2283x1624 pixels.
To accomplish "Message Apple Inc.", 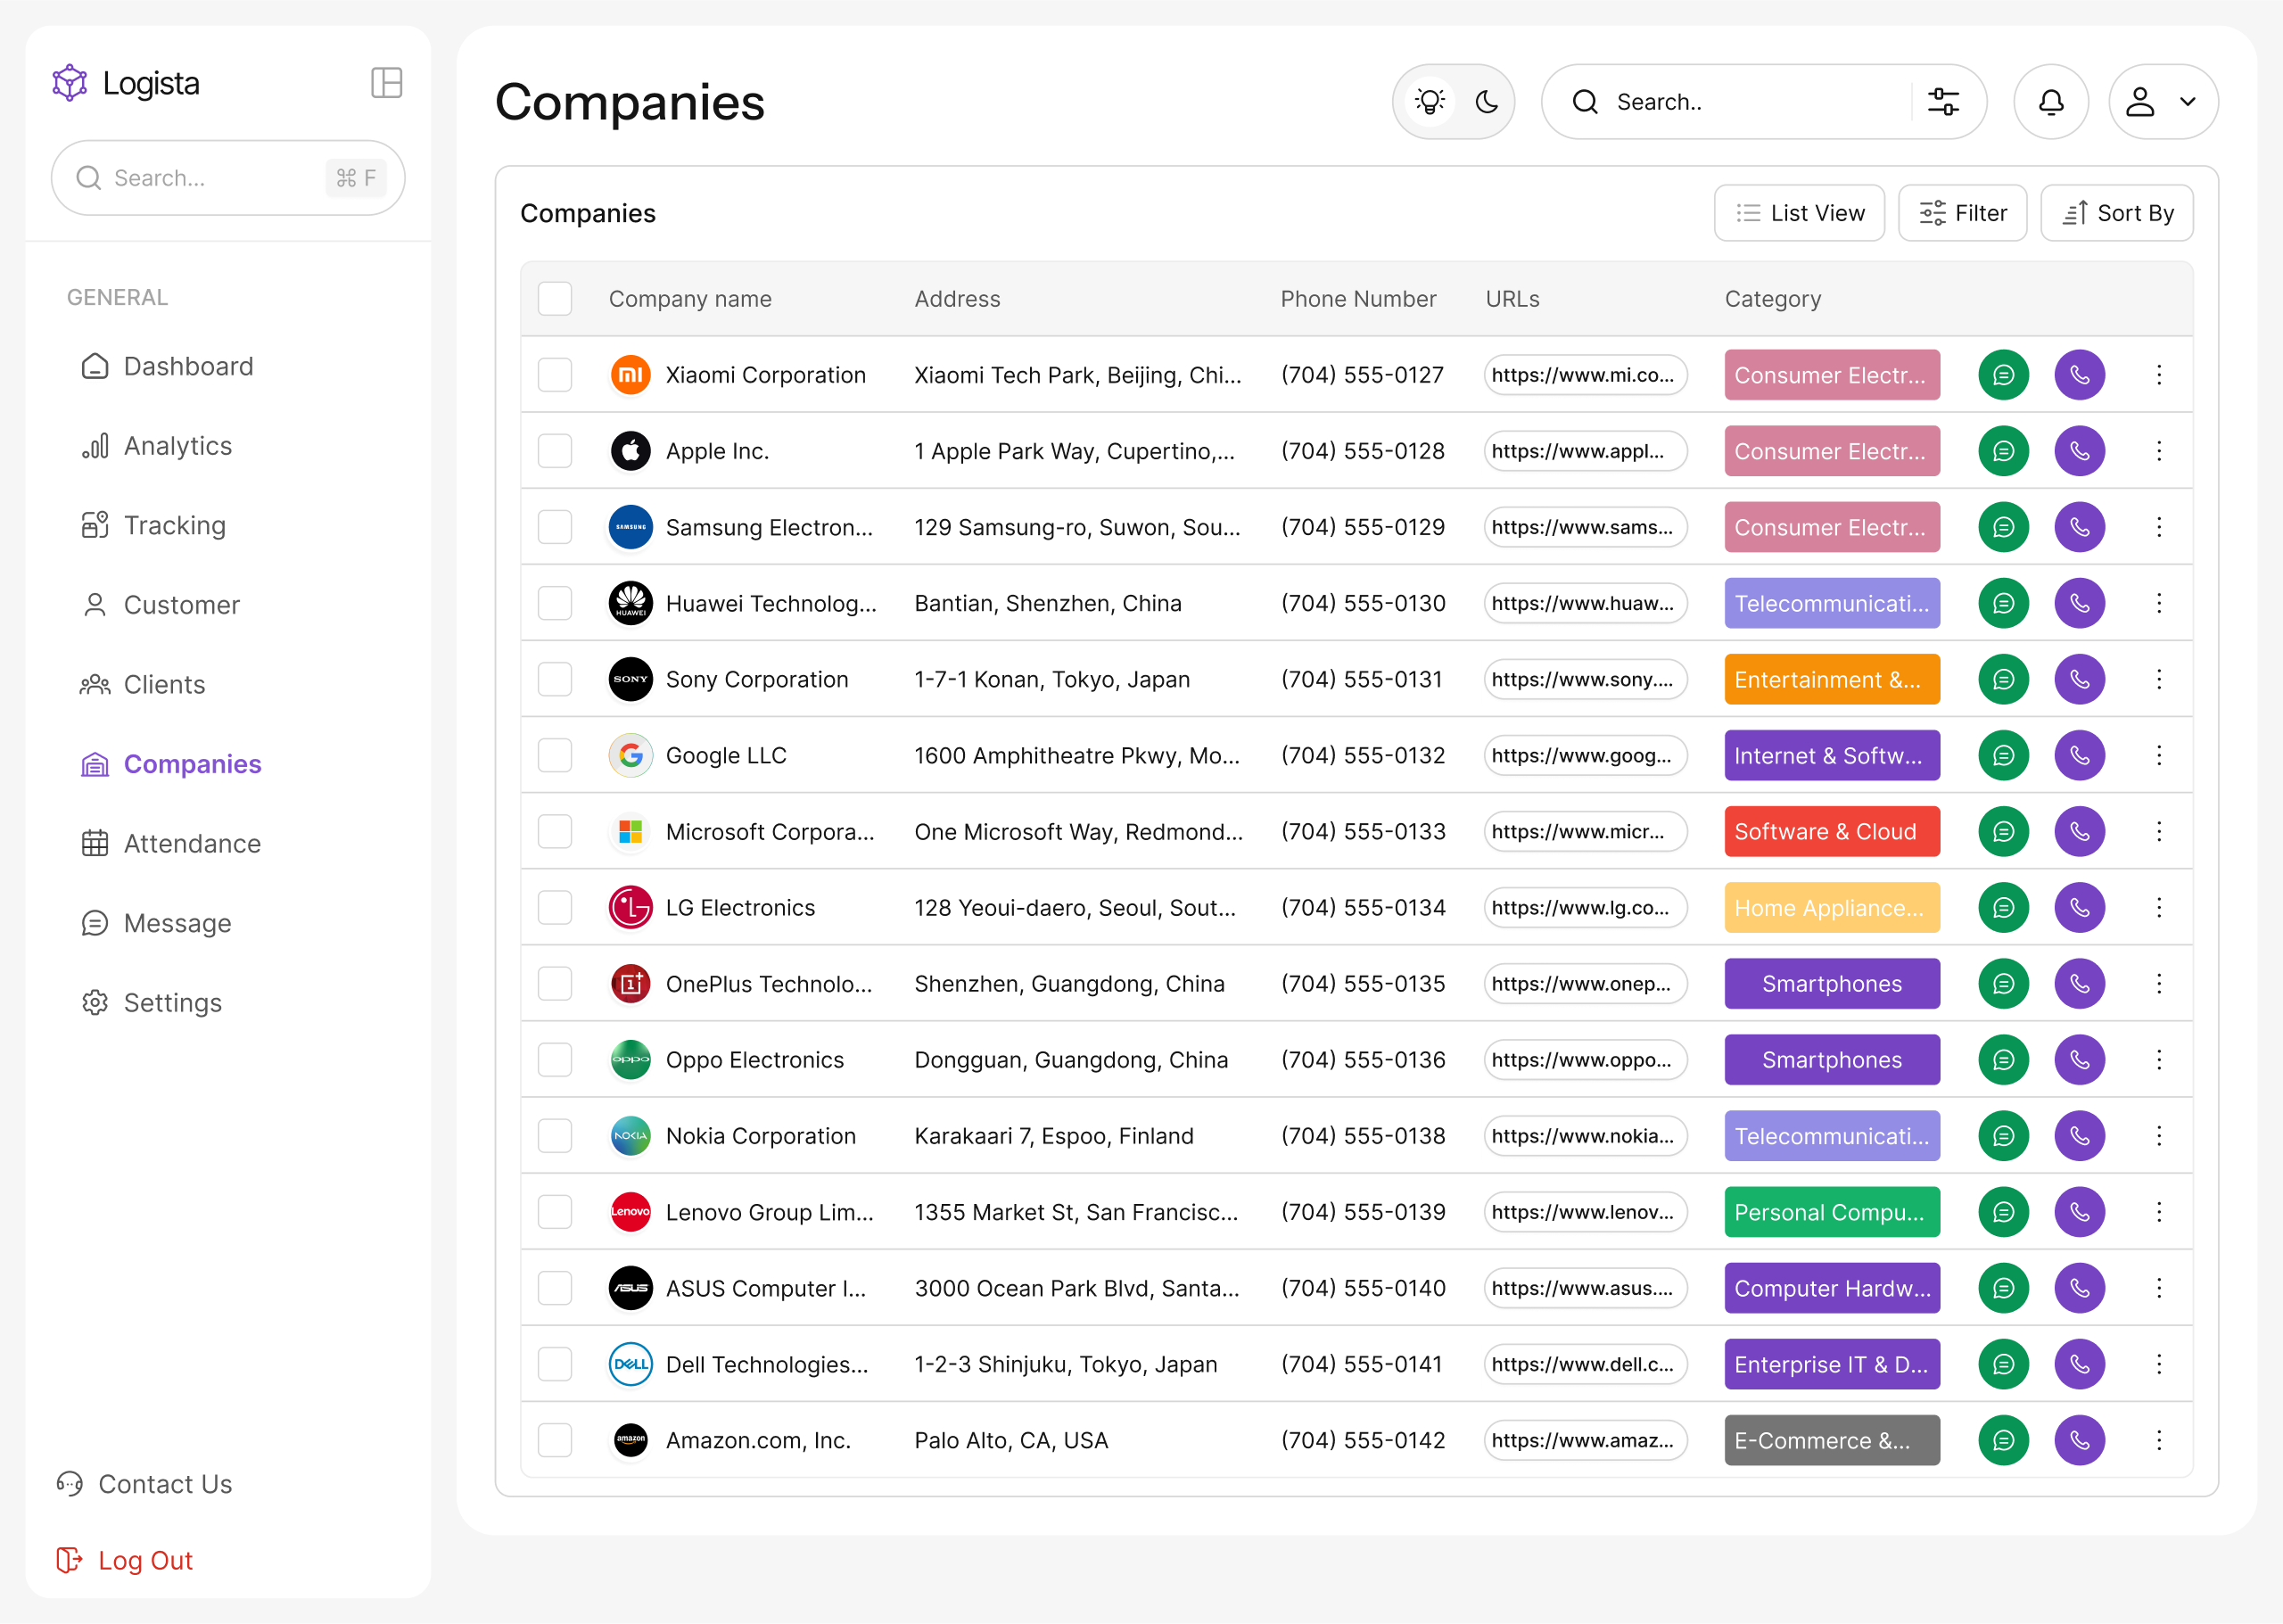I will (x=2003, y=451).
